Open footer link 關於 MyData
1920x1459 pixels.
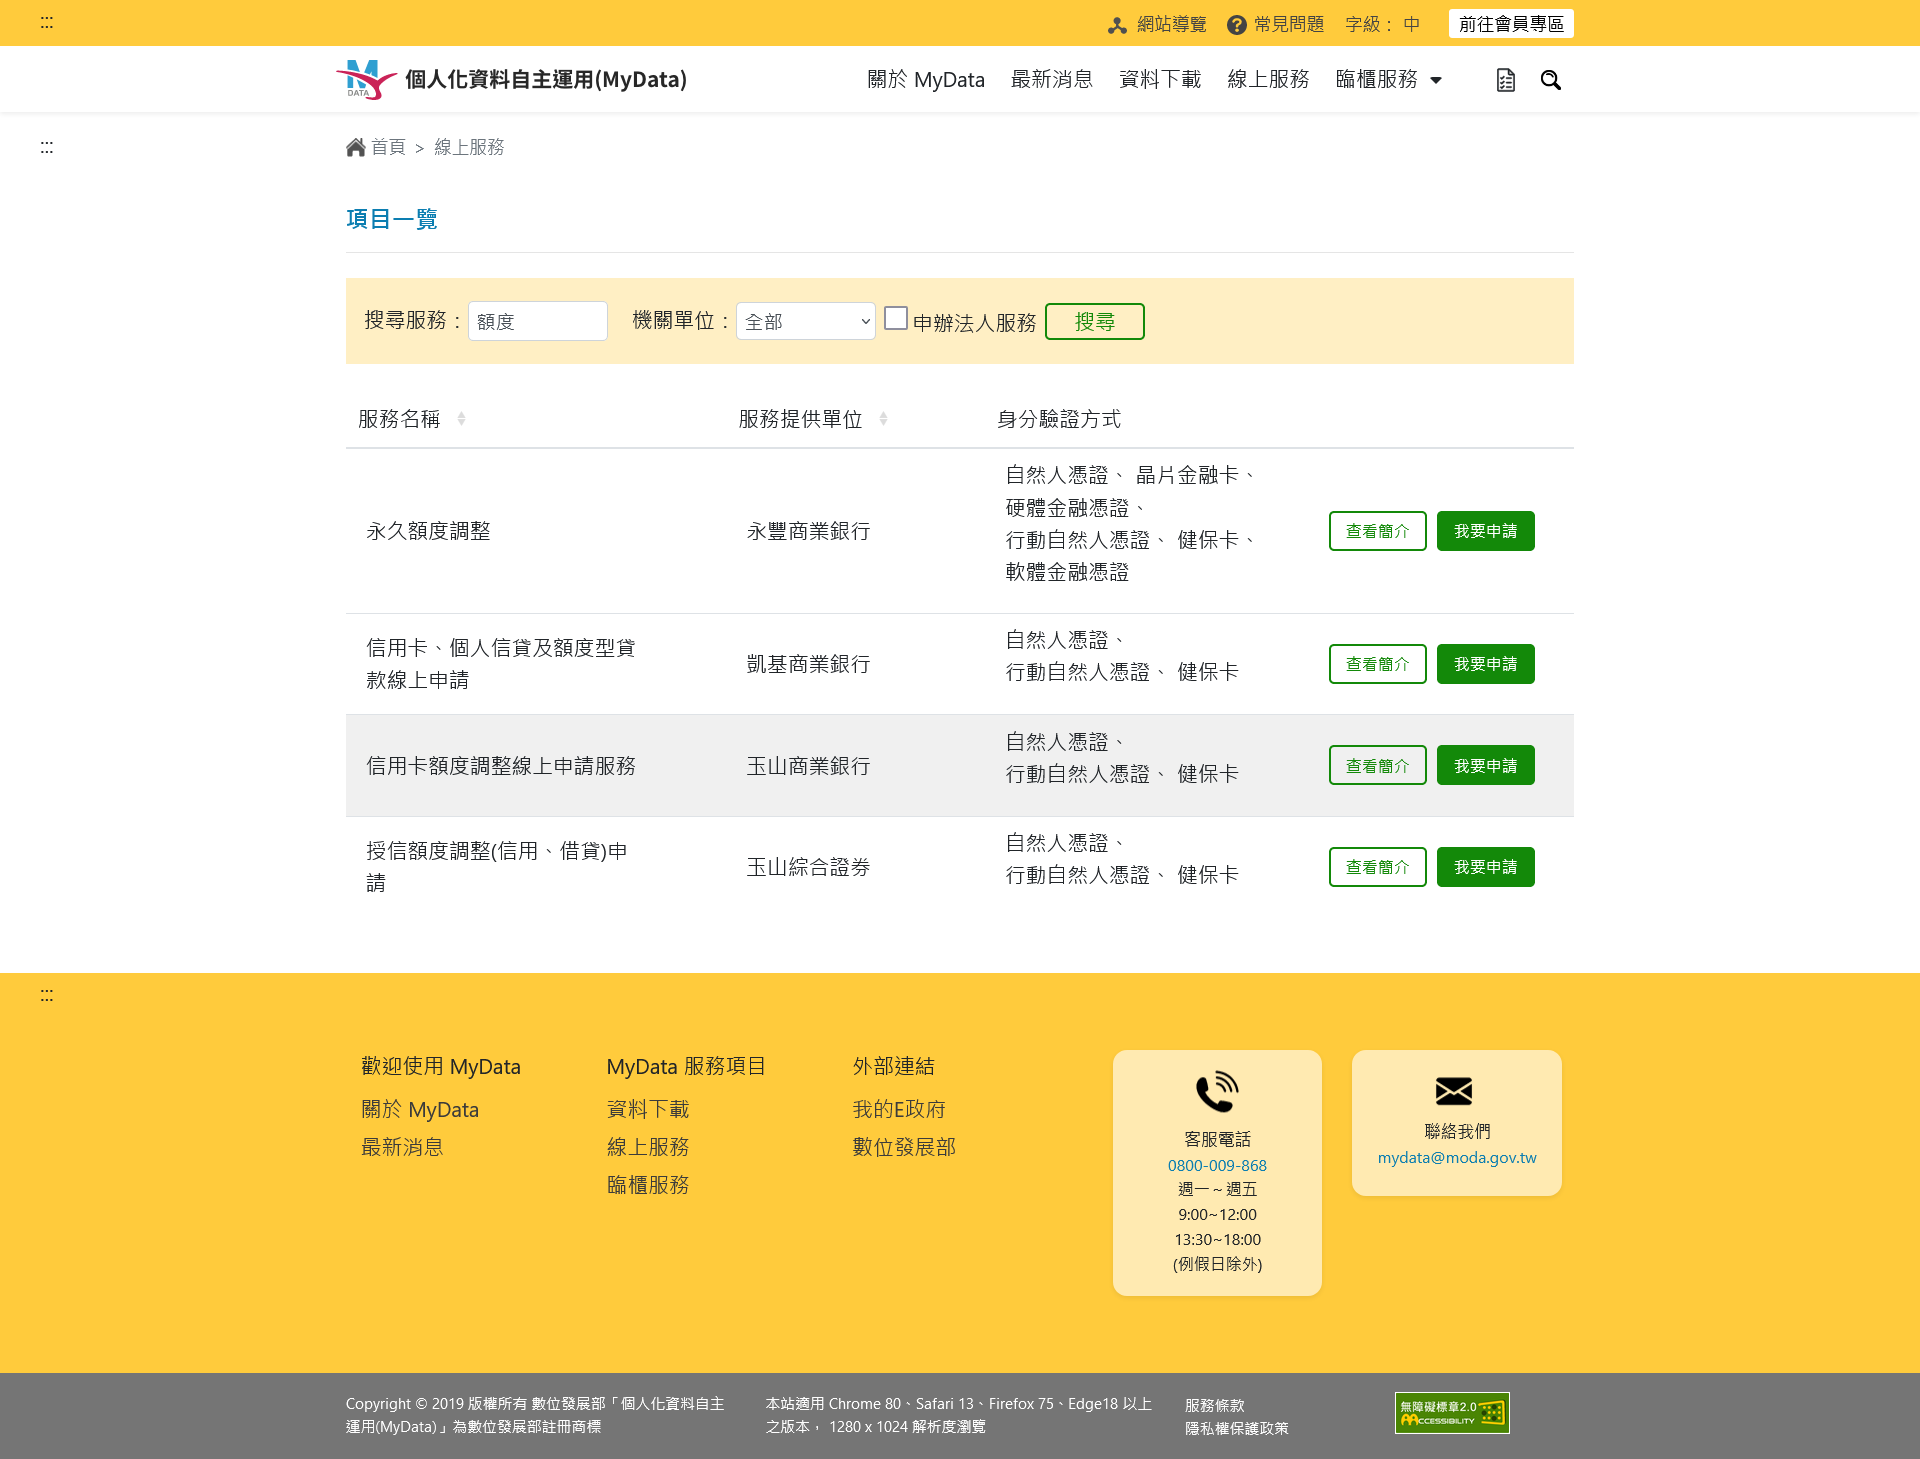point(420,1109)
